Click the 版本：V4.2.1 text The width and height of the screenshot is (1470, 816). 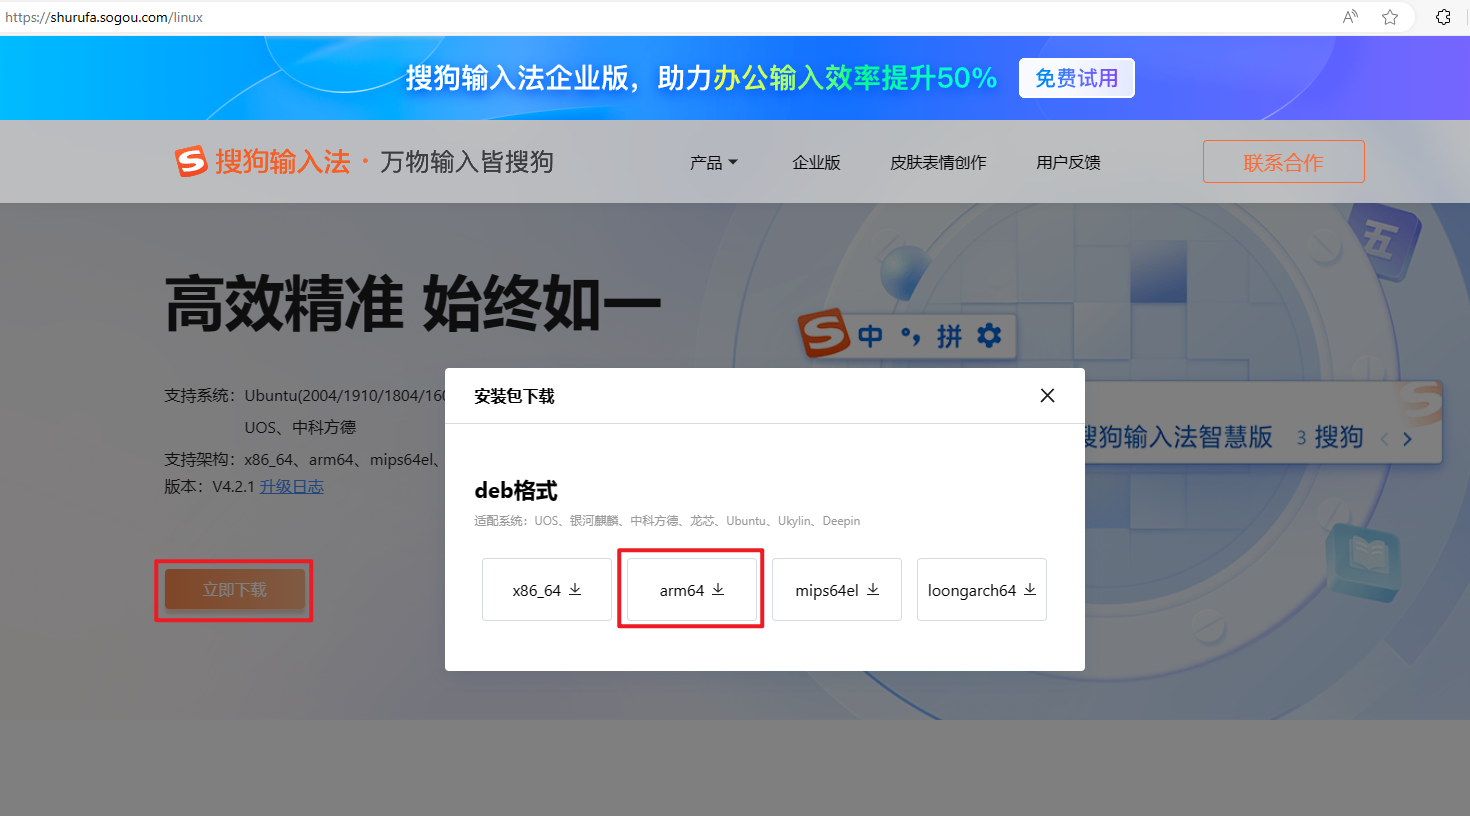coord(210,486)
